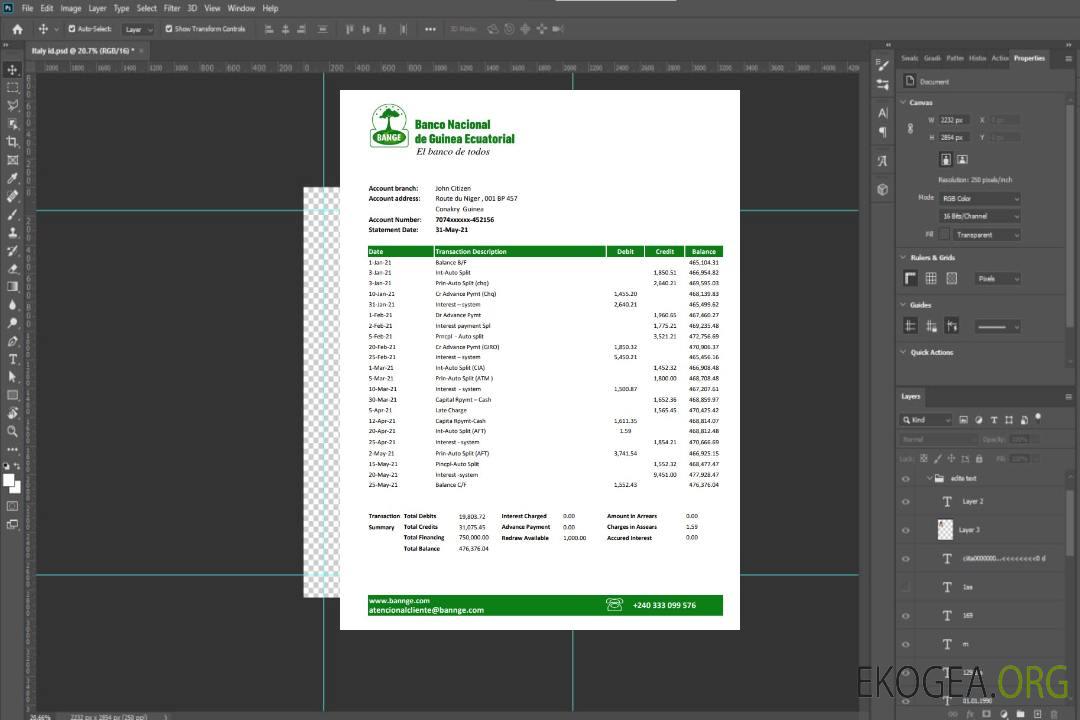Hide Layer 3 visibility eye
Screen dimensions: 1080x720
click(x=906, y=531)
